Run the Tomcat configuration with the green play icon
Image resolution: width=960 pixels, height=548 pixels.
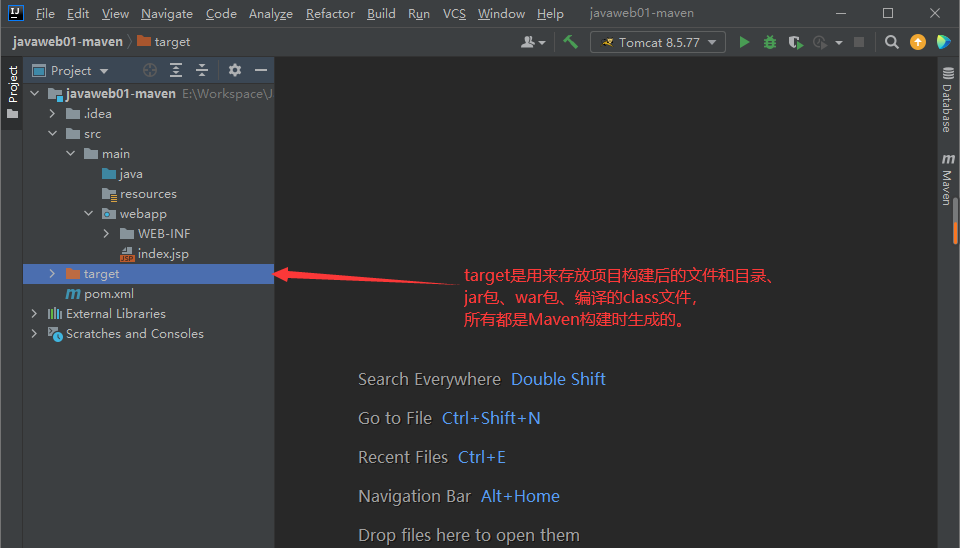(744, 42)
